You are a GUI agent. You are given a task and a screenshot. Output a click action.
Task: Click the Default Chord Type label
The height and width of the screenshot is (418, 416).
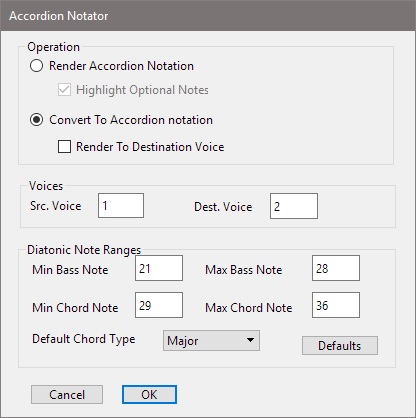[x=84, y=339]
